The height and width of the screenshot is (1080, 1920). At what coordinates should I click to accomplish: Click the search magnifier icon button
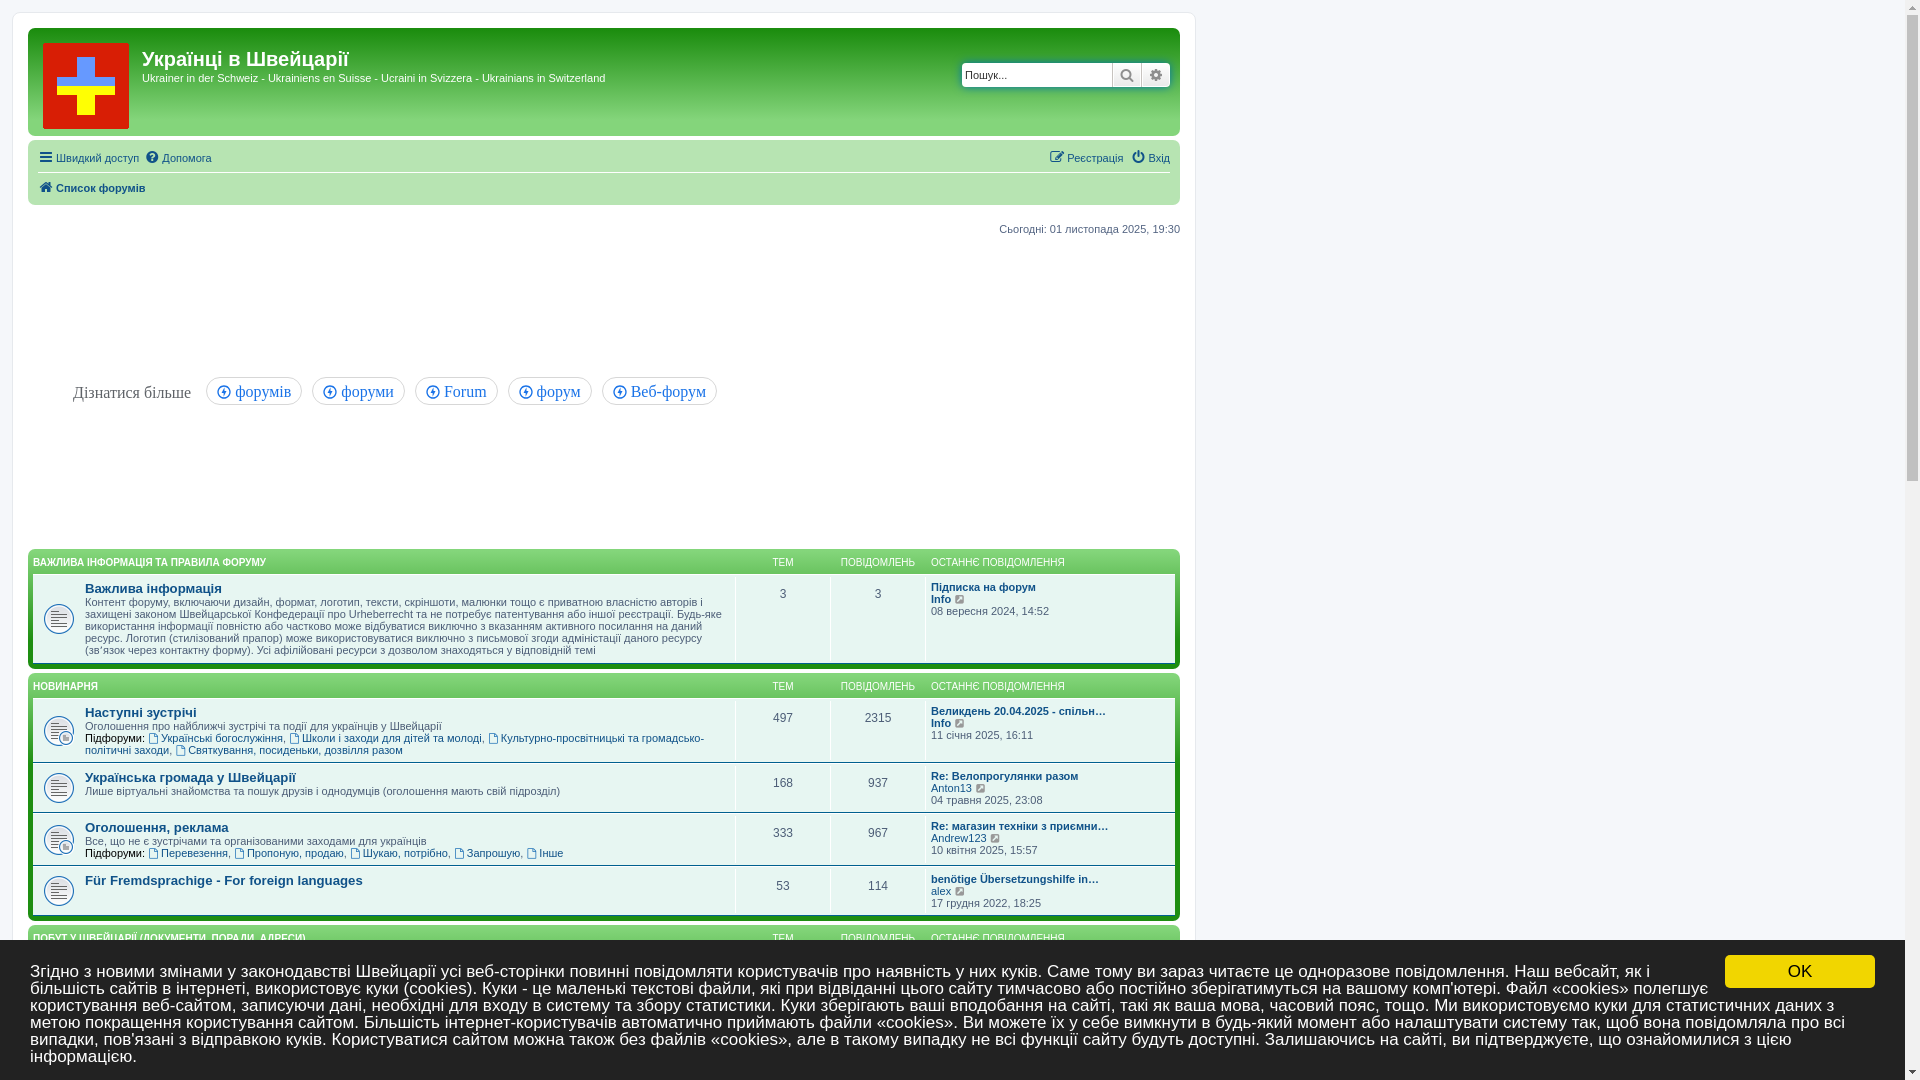(1127, 75)
